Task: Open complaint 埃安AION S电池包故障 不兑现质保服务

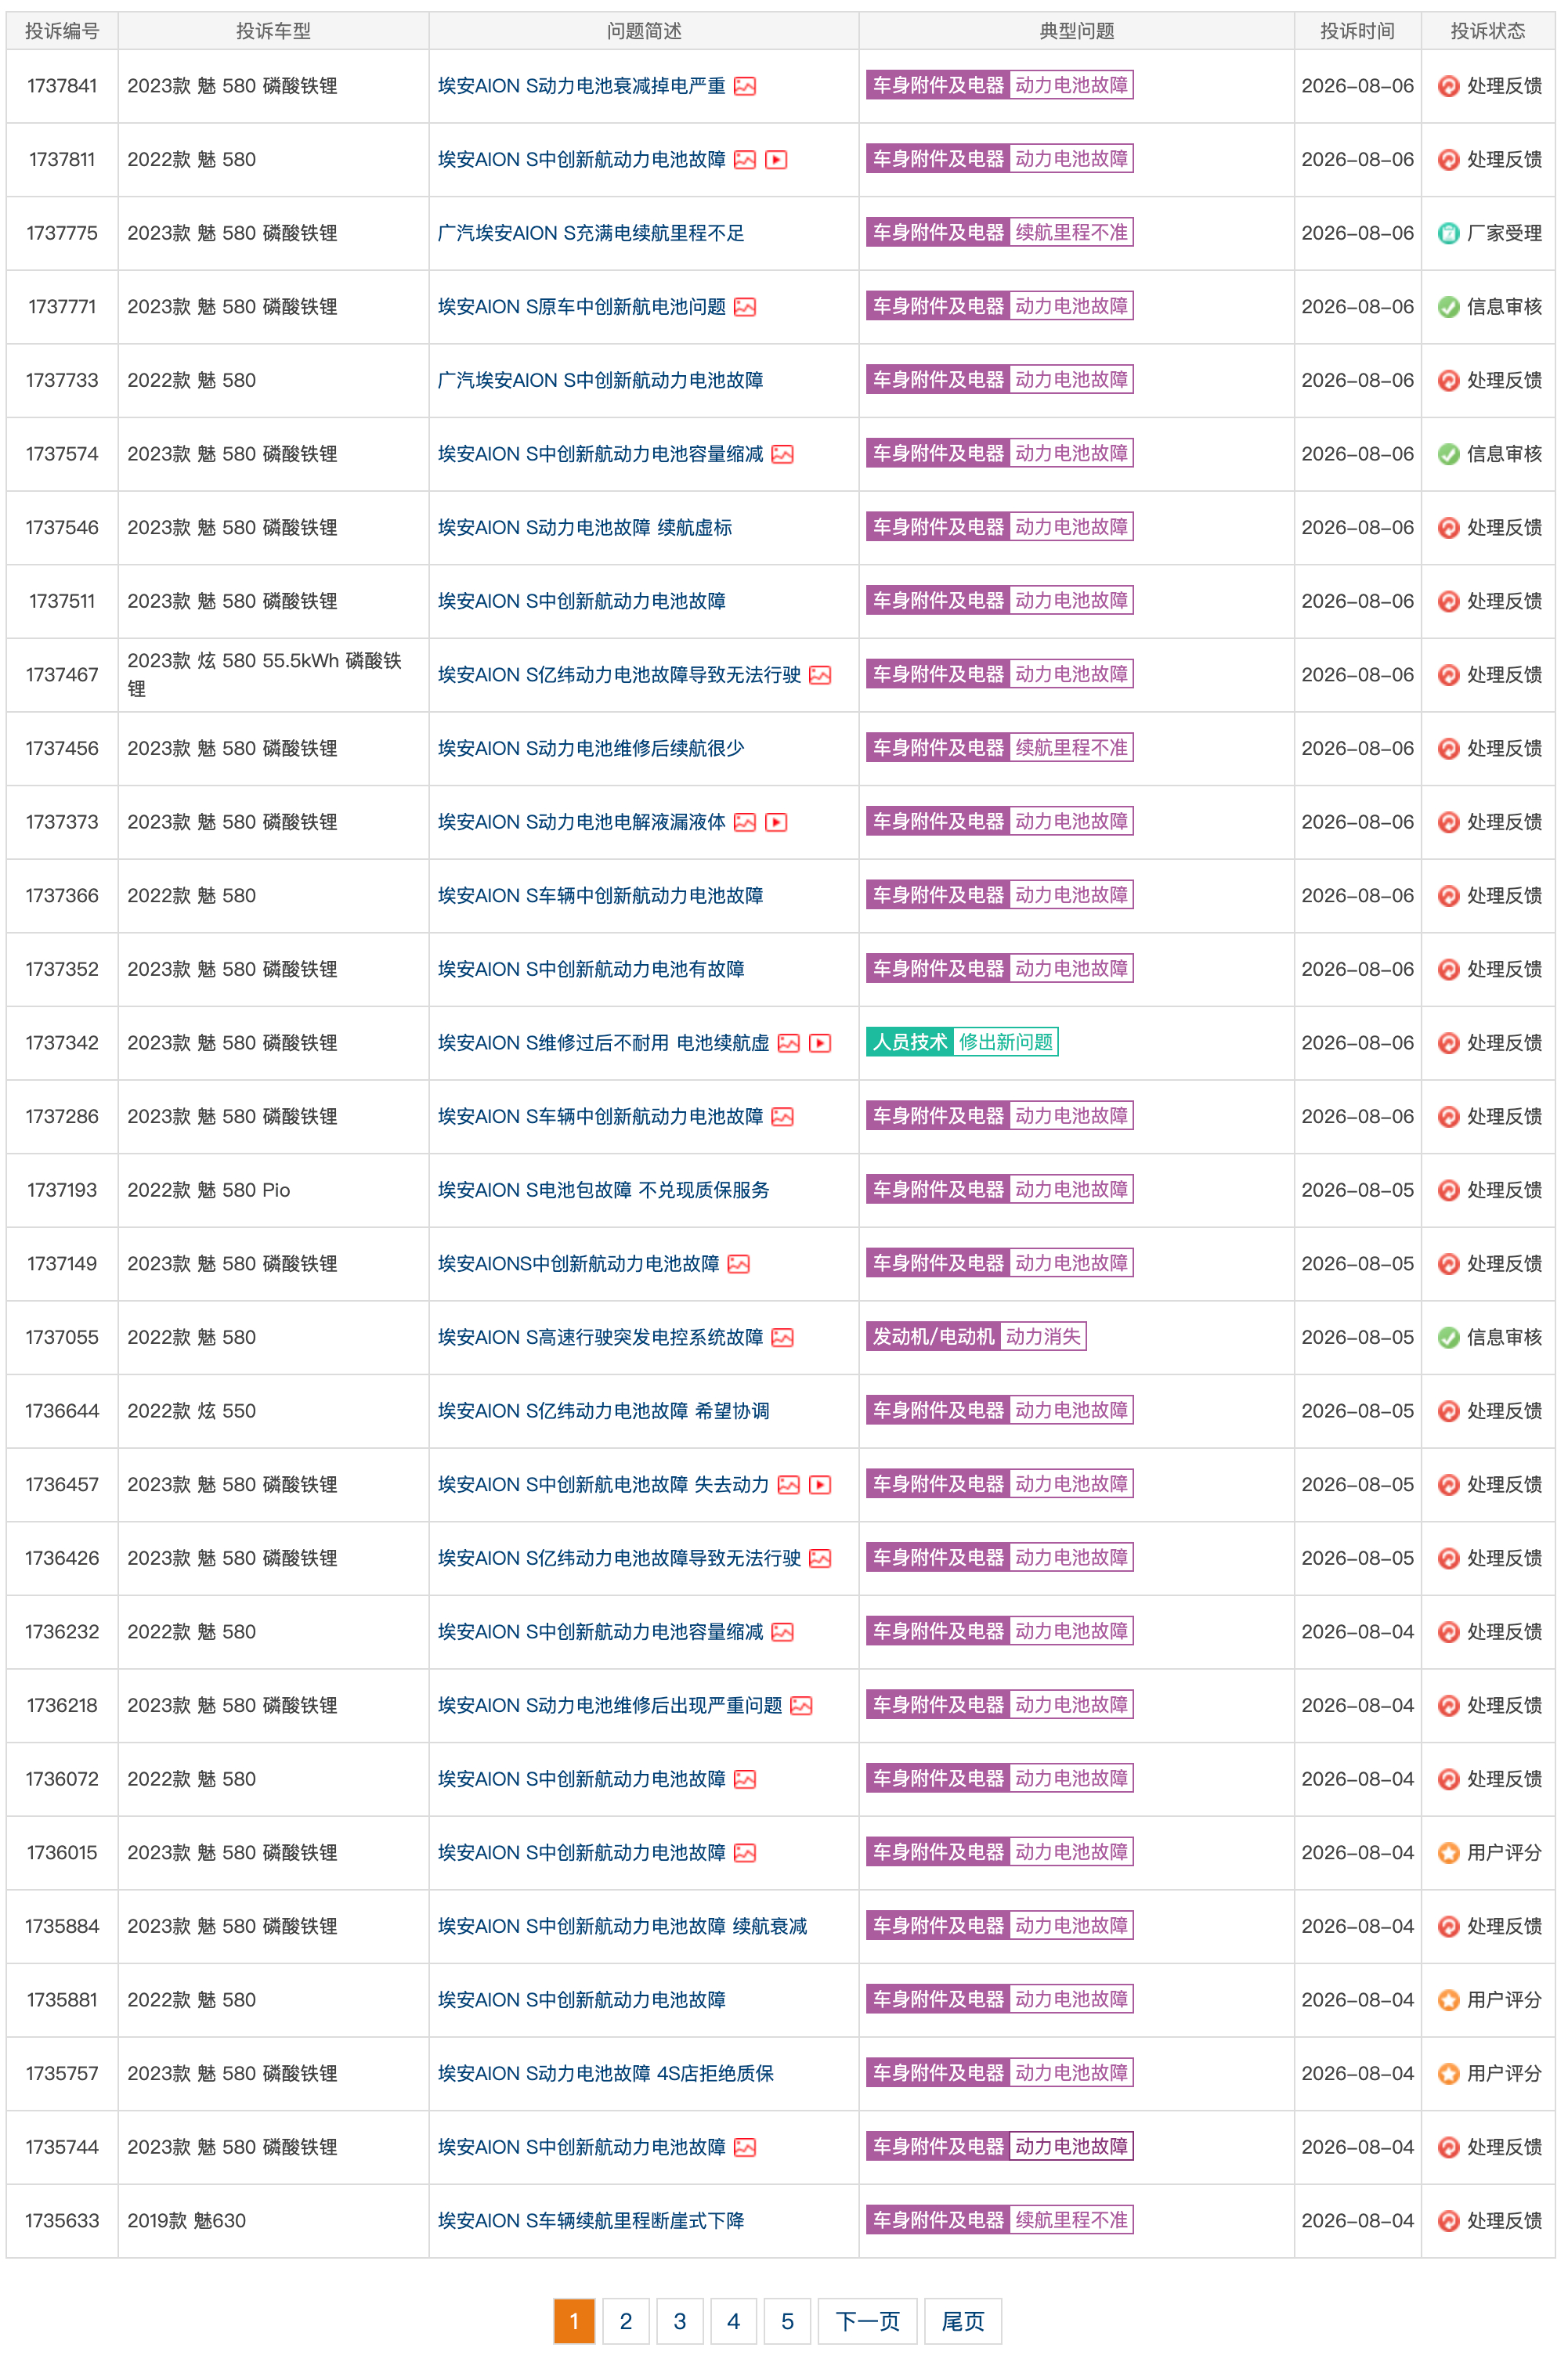Action: 604,1190
